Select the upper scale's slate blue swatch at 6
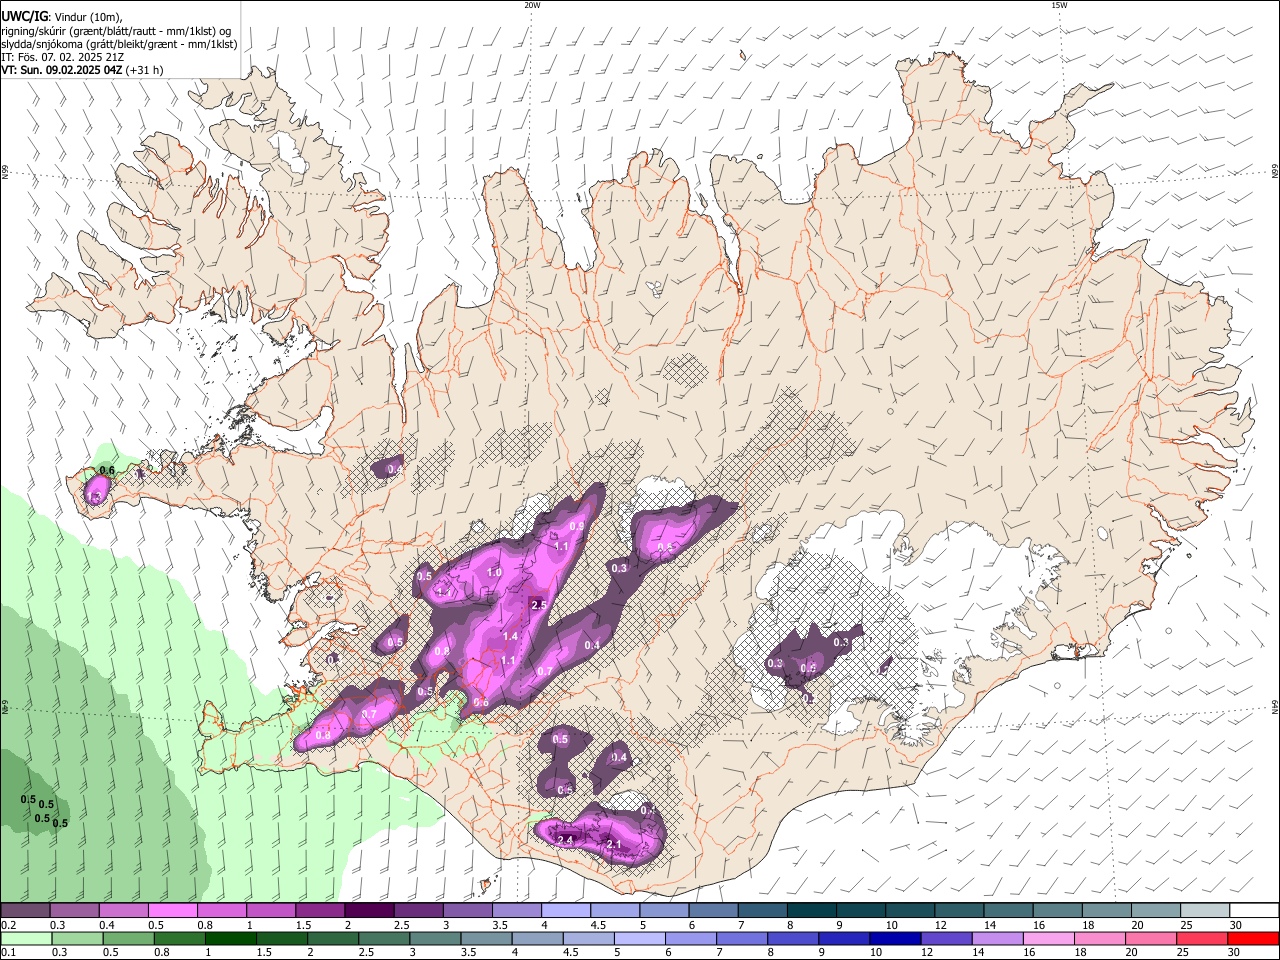 714,911
